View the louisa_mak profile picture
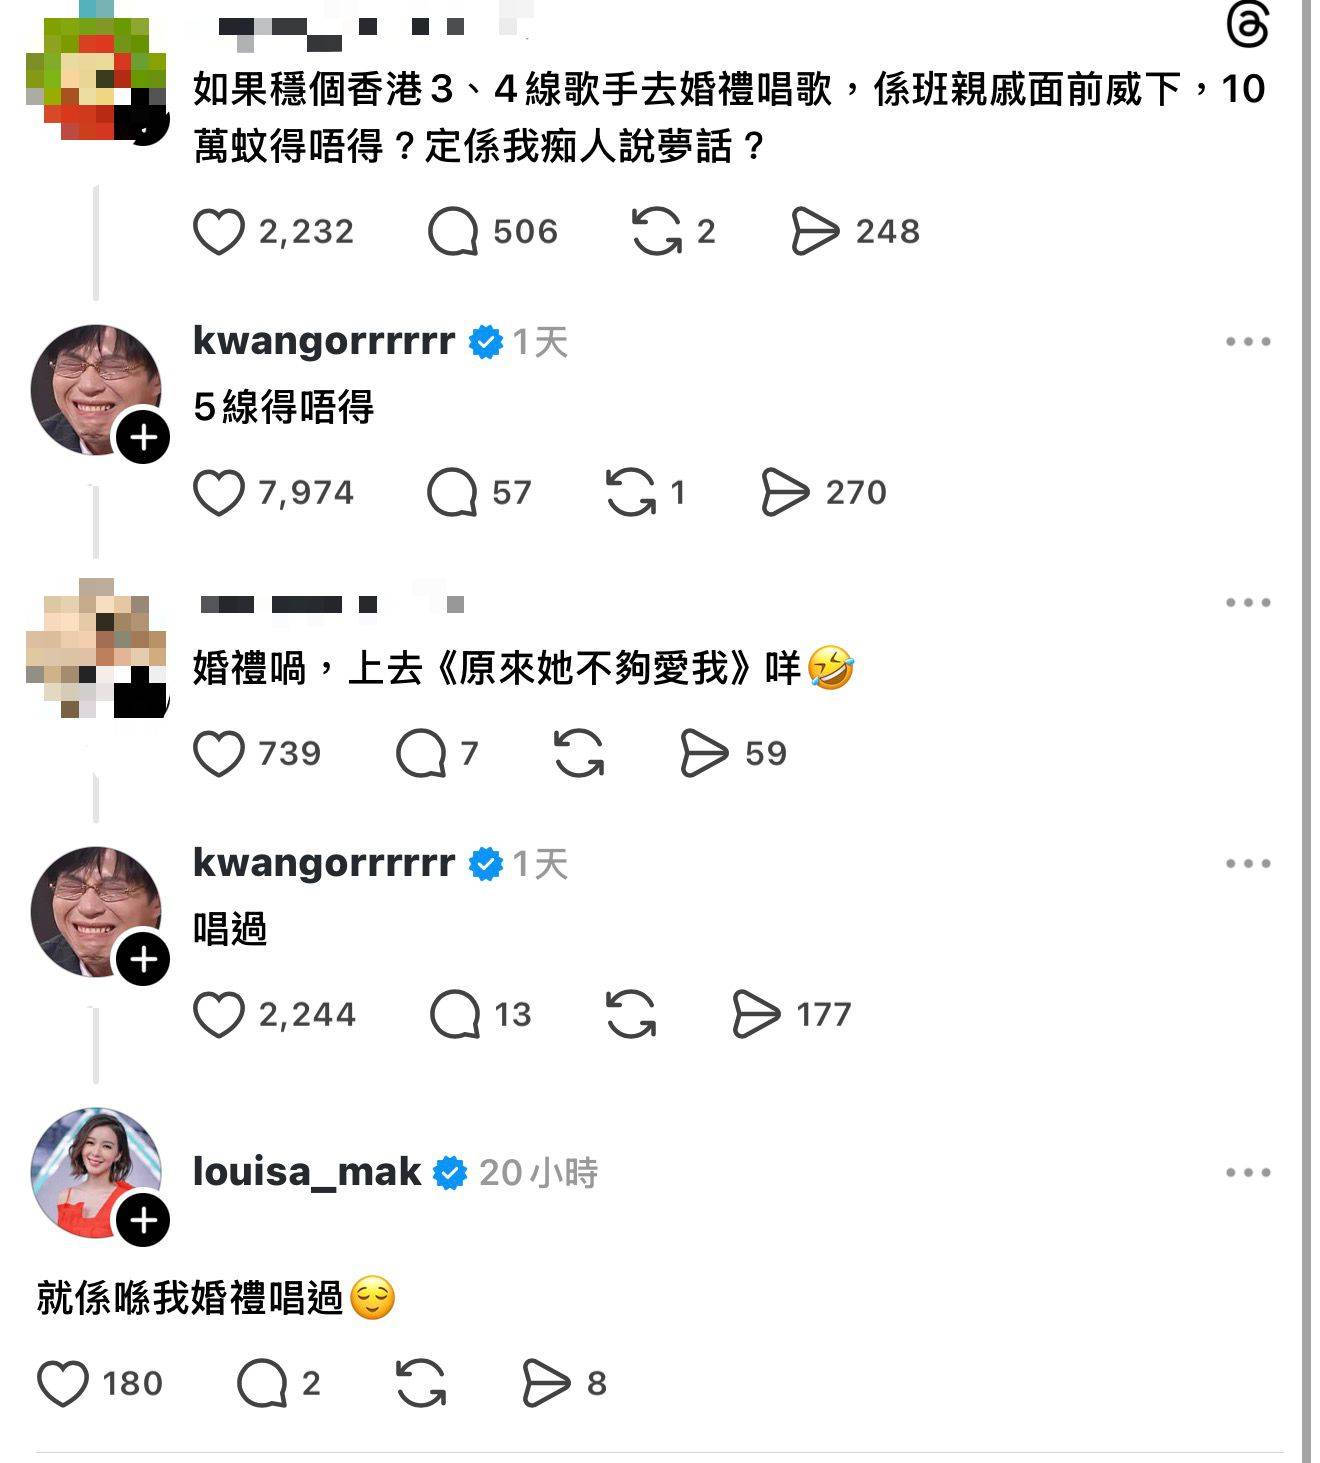This screenshot has height=1463, width=1320. (x=95, y=1172)
